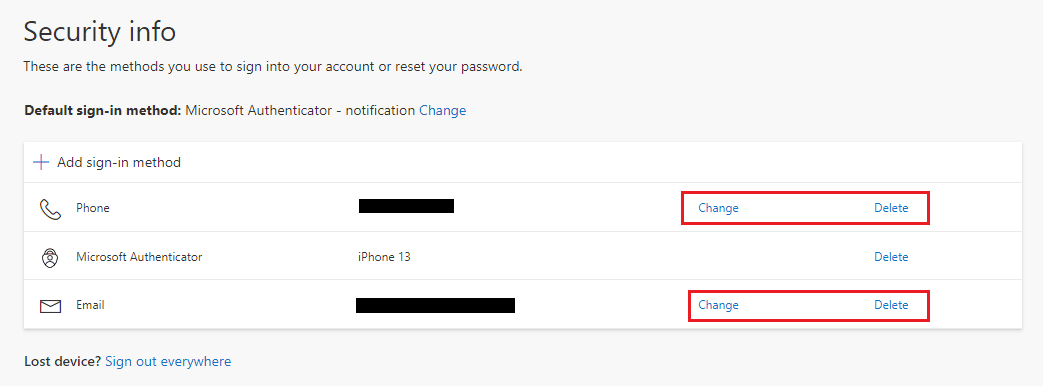1043x386 pixels.
Task: Click the Microsoft Authenticator lock icon
Action: click(50, 258)
